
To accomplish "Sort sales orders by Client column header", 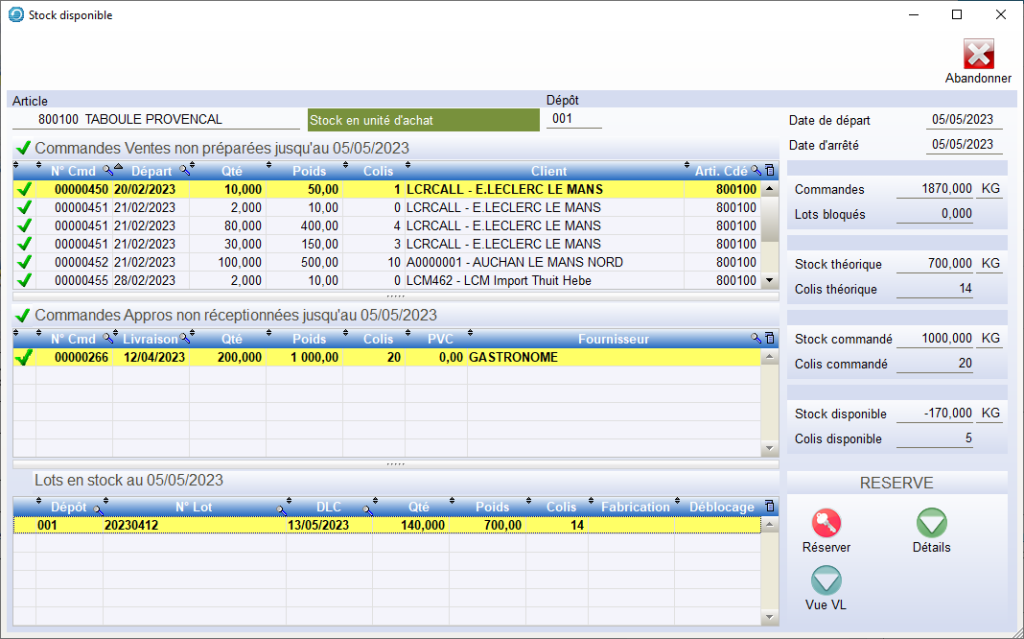I will coord(548,171).
